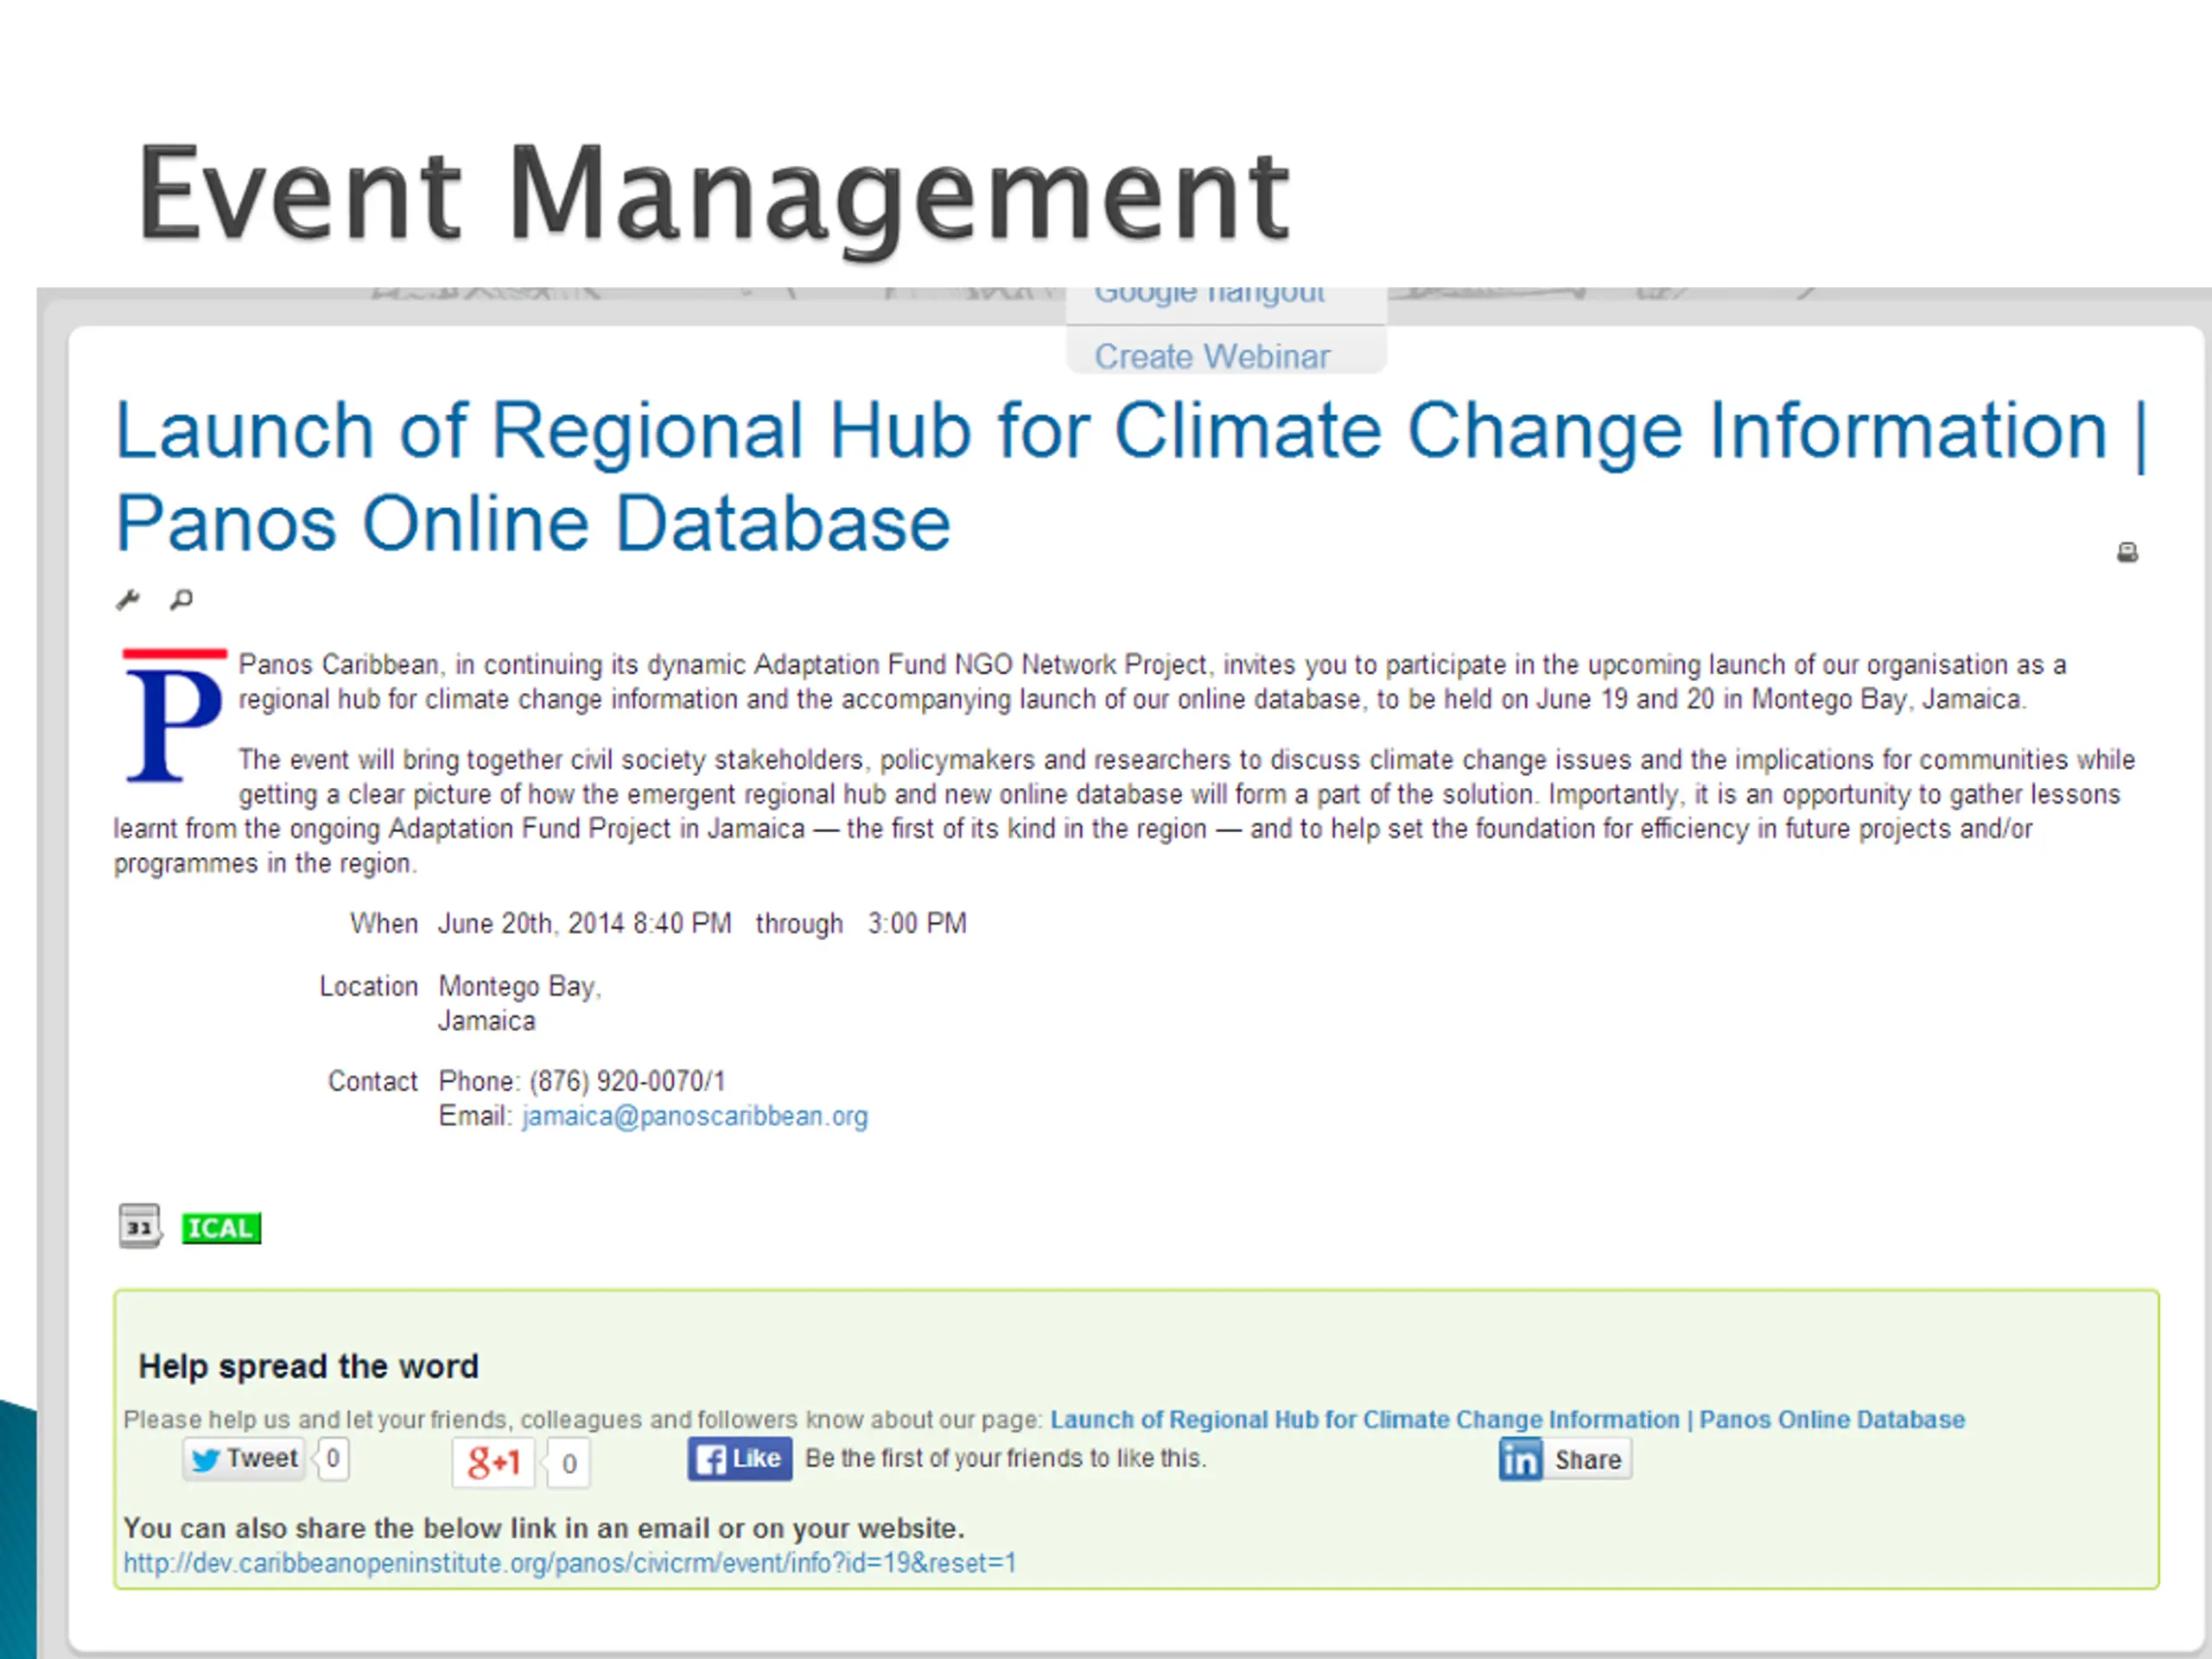
Task: Click the wrench configure icon under title
Action: 128,600
